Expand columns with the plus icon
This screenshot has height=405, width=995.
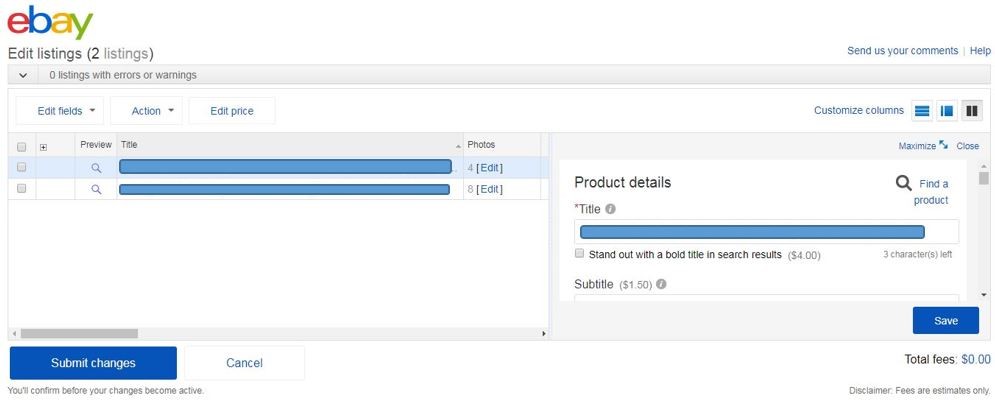(43, 147)
